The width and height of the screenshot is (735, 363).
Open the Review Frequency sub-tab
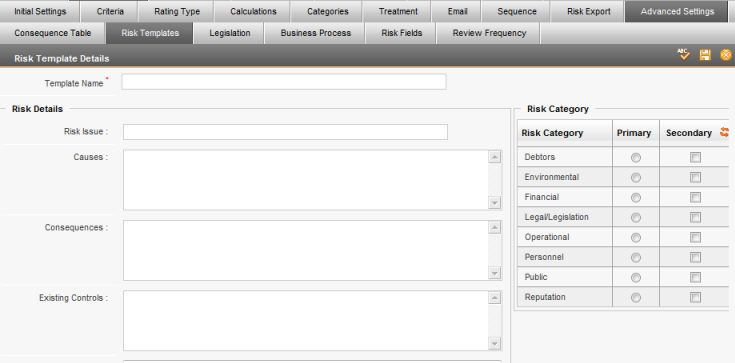(x=489, y=33)
